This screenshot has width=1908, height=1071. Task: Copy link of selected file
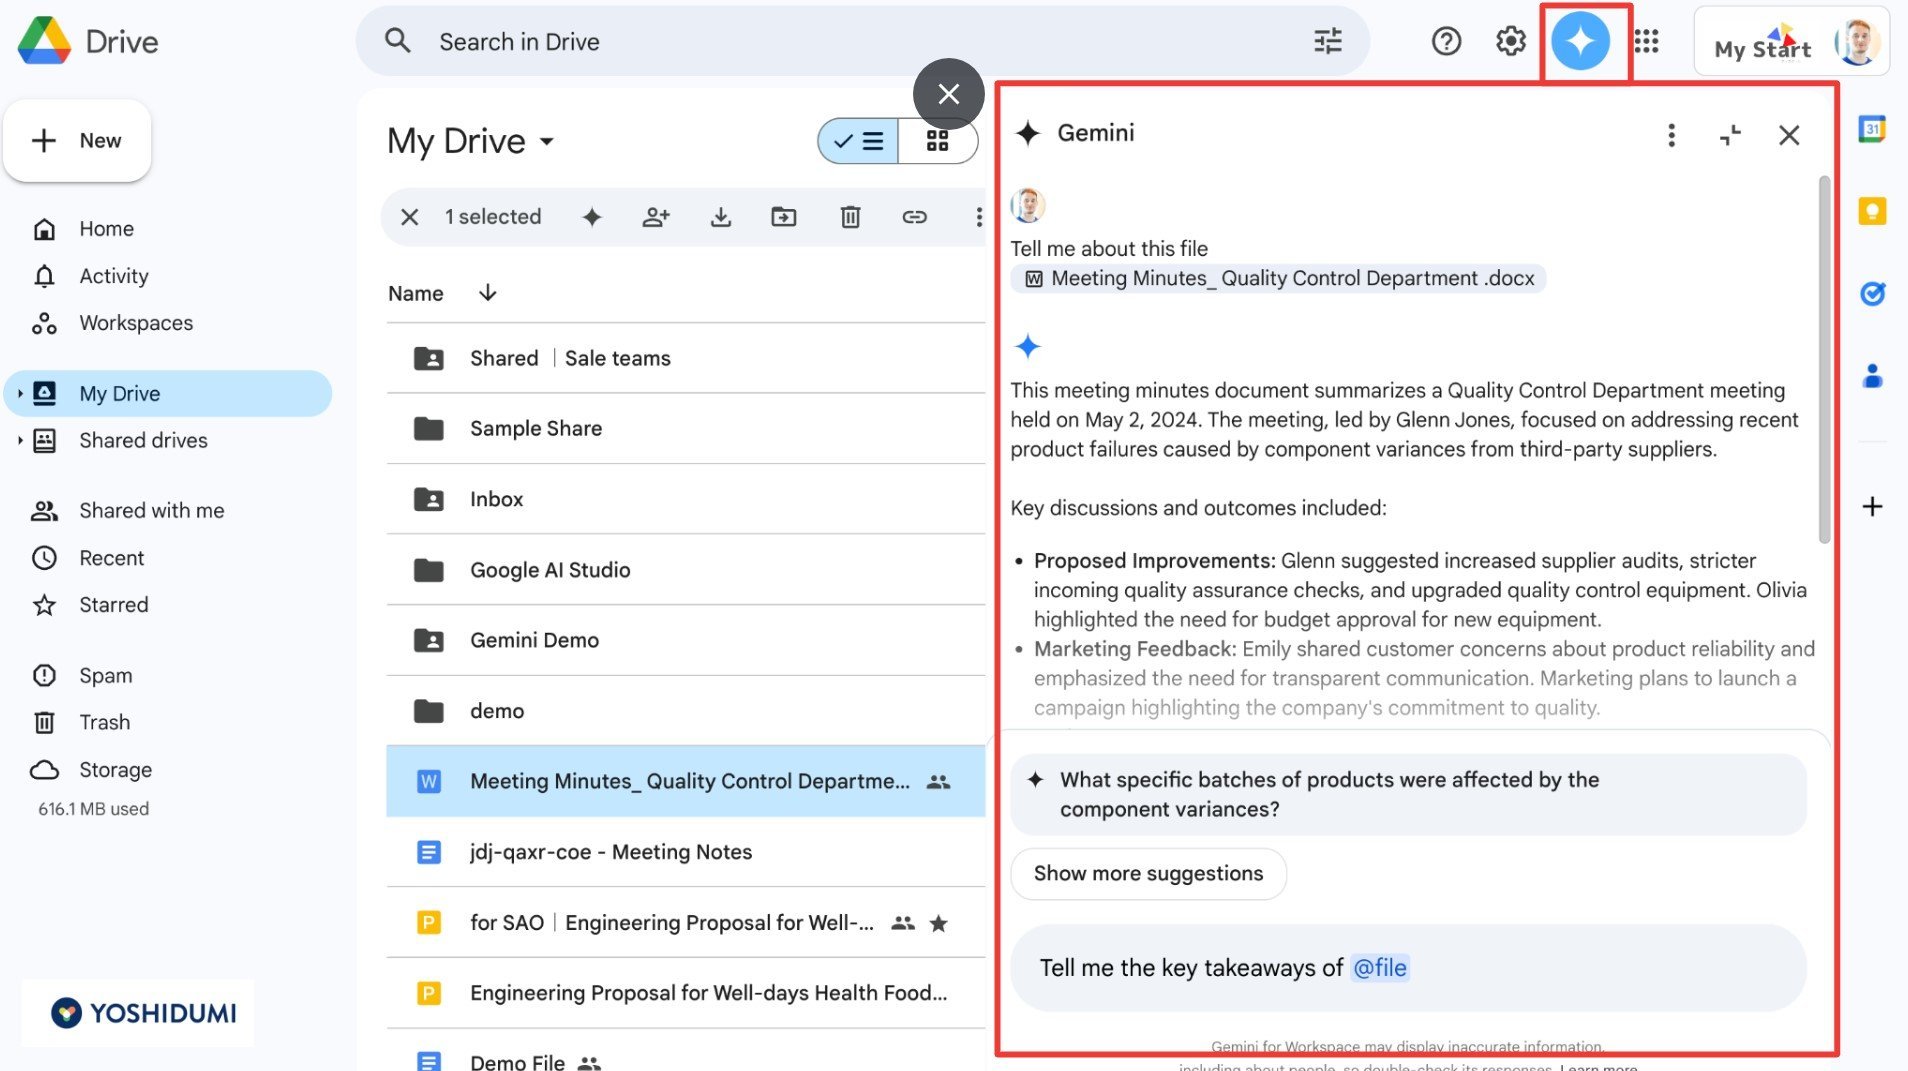[x=914, y=217]
